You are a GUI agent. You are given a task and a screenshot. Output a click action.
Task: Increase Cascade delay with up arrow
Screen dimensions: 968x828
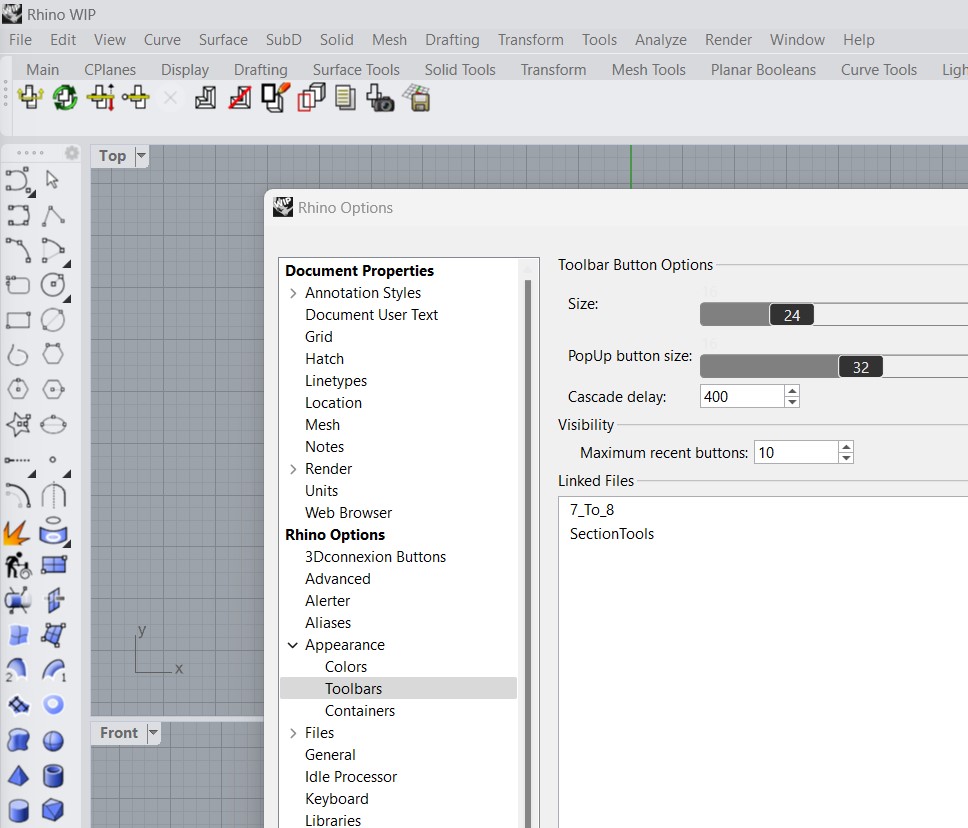792,390
